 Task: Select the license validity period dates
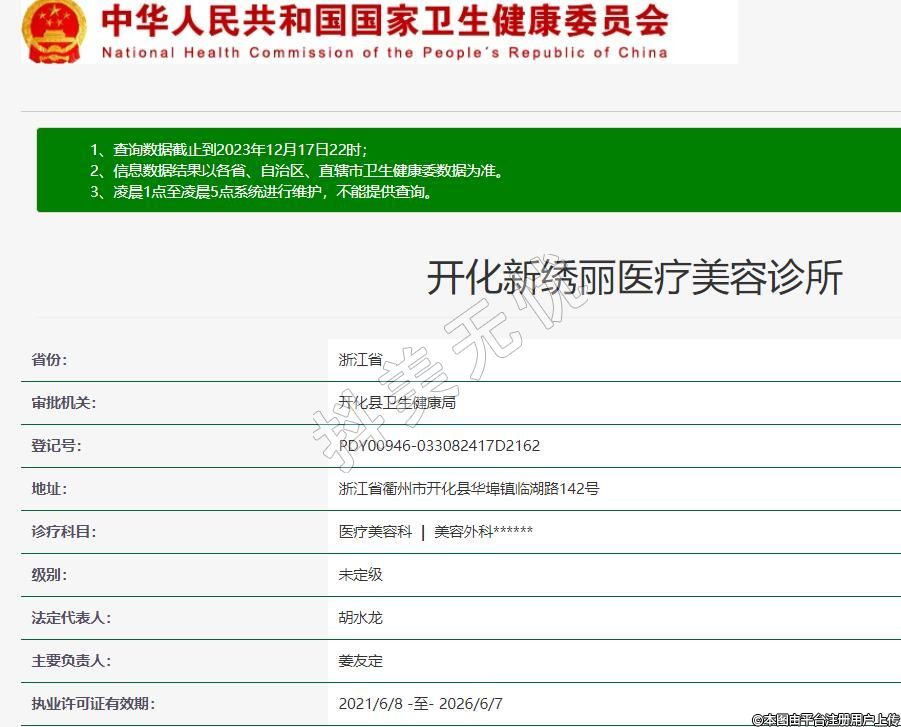click(x=420, y=704)
